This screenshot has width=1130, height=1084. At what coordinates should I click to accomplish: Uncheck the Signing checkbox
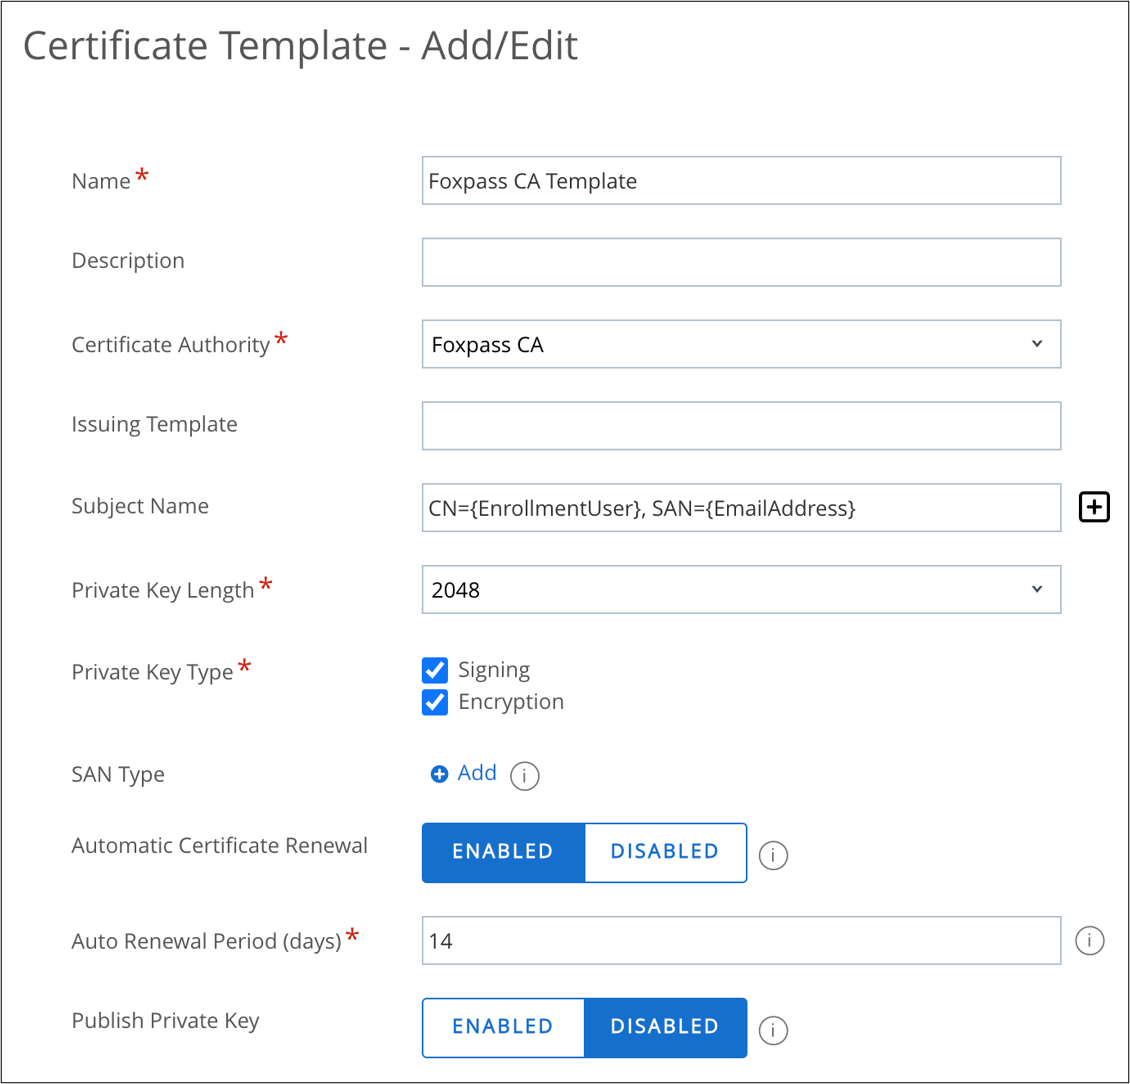[x=435, y=670]
